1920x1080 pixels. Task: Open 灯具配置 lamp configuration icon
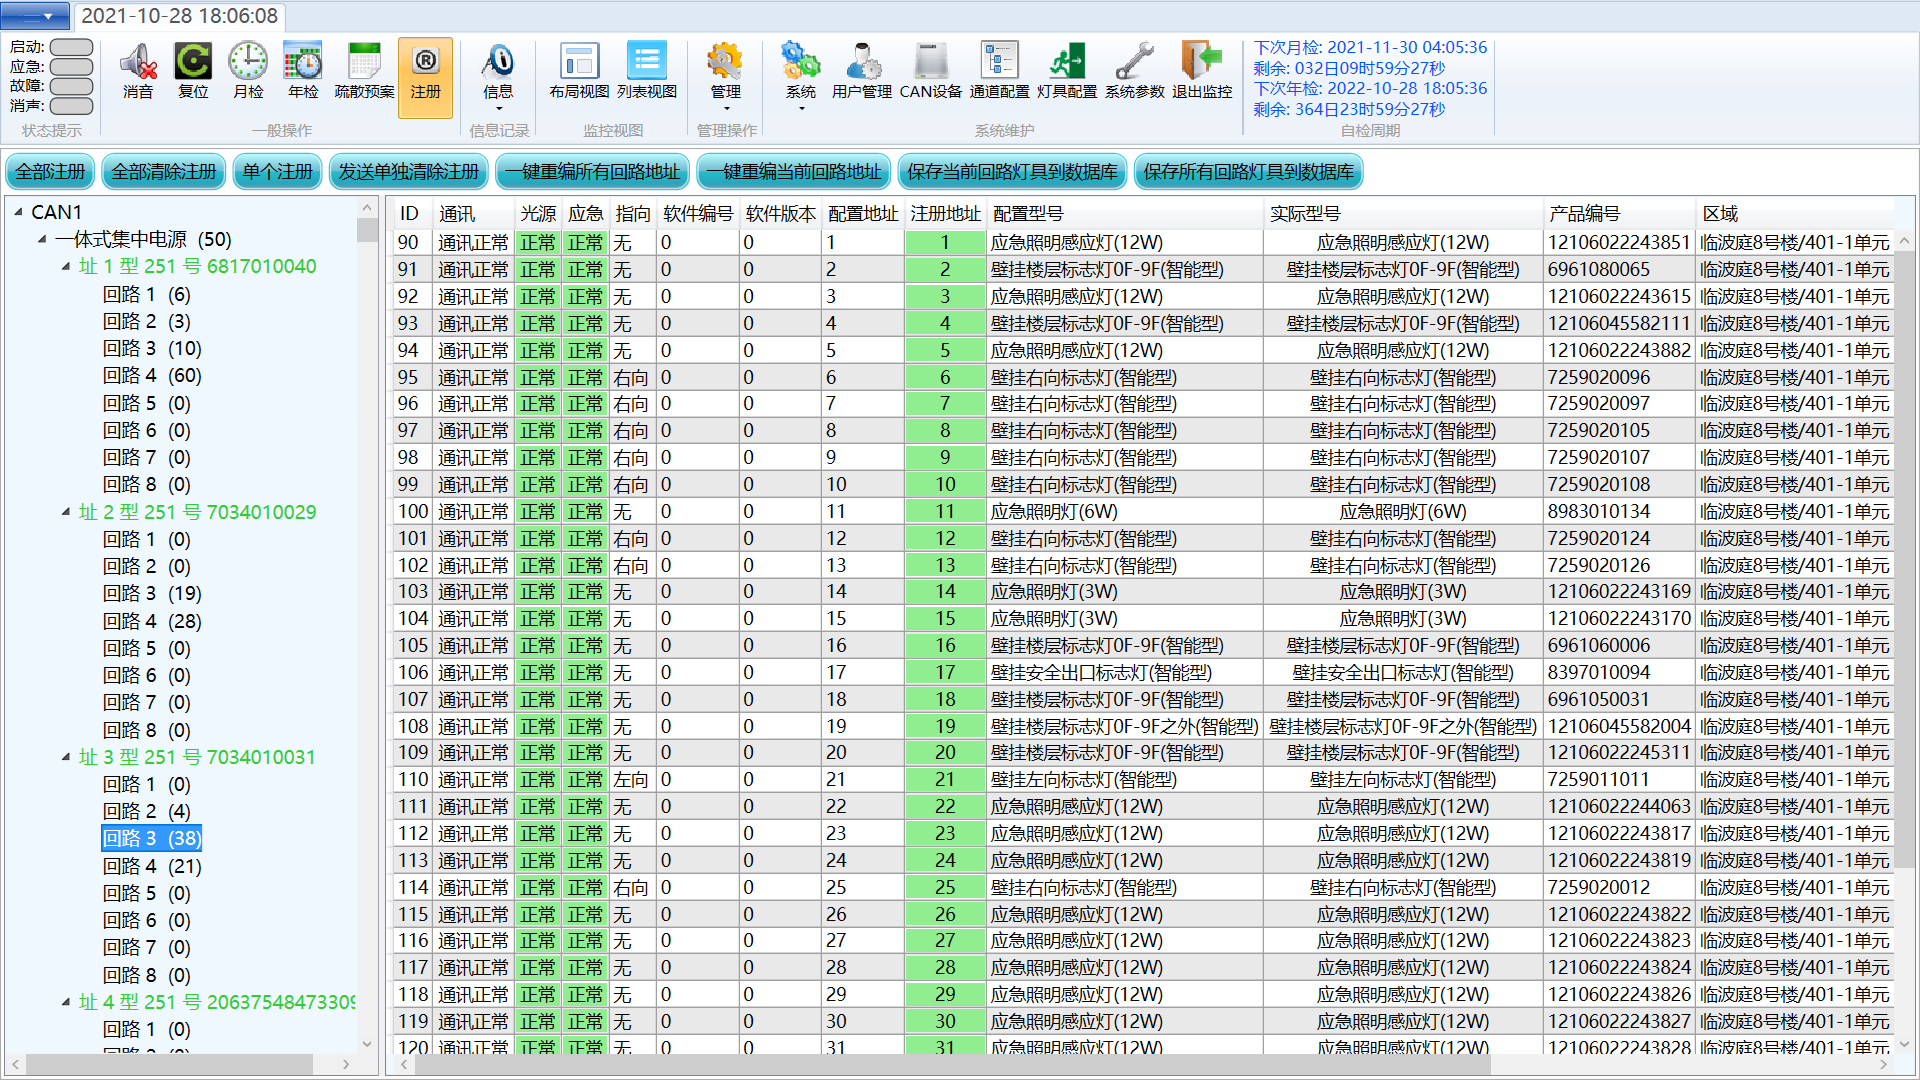1066,63
